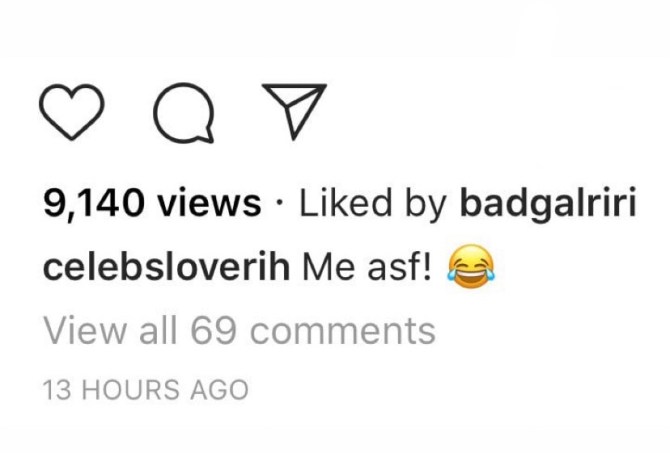The height and width of the screenshot is (453, 670).
Task: Select the "Me asf!" caption text
Action: point(366,268)
